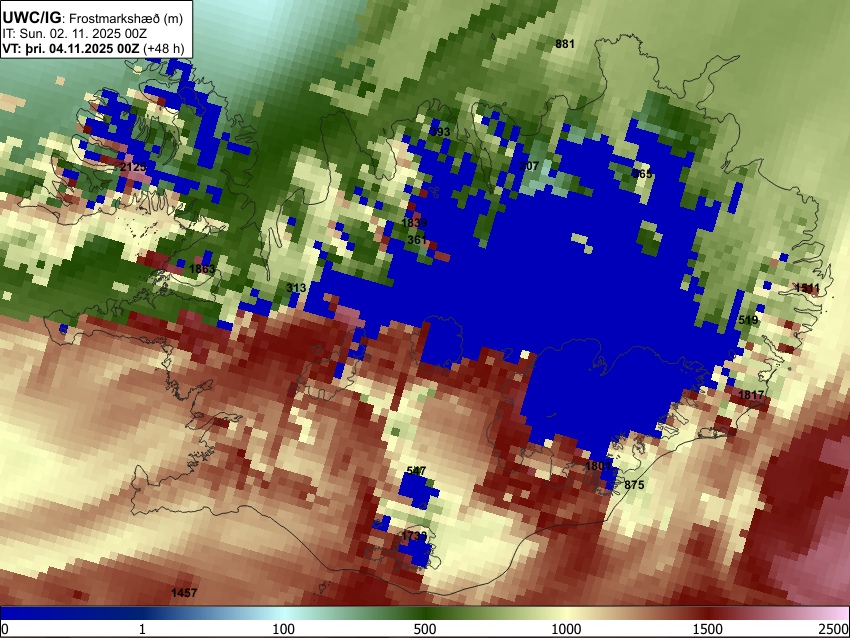Click the map value 875

point(634,485)
